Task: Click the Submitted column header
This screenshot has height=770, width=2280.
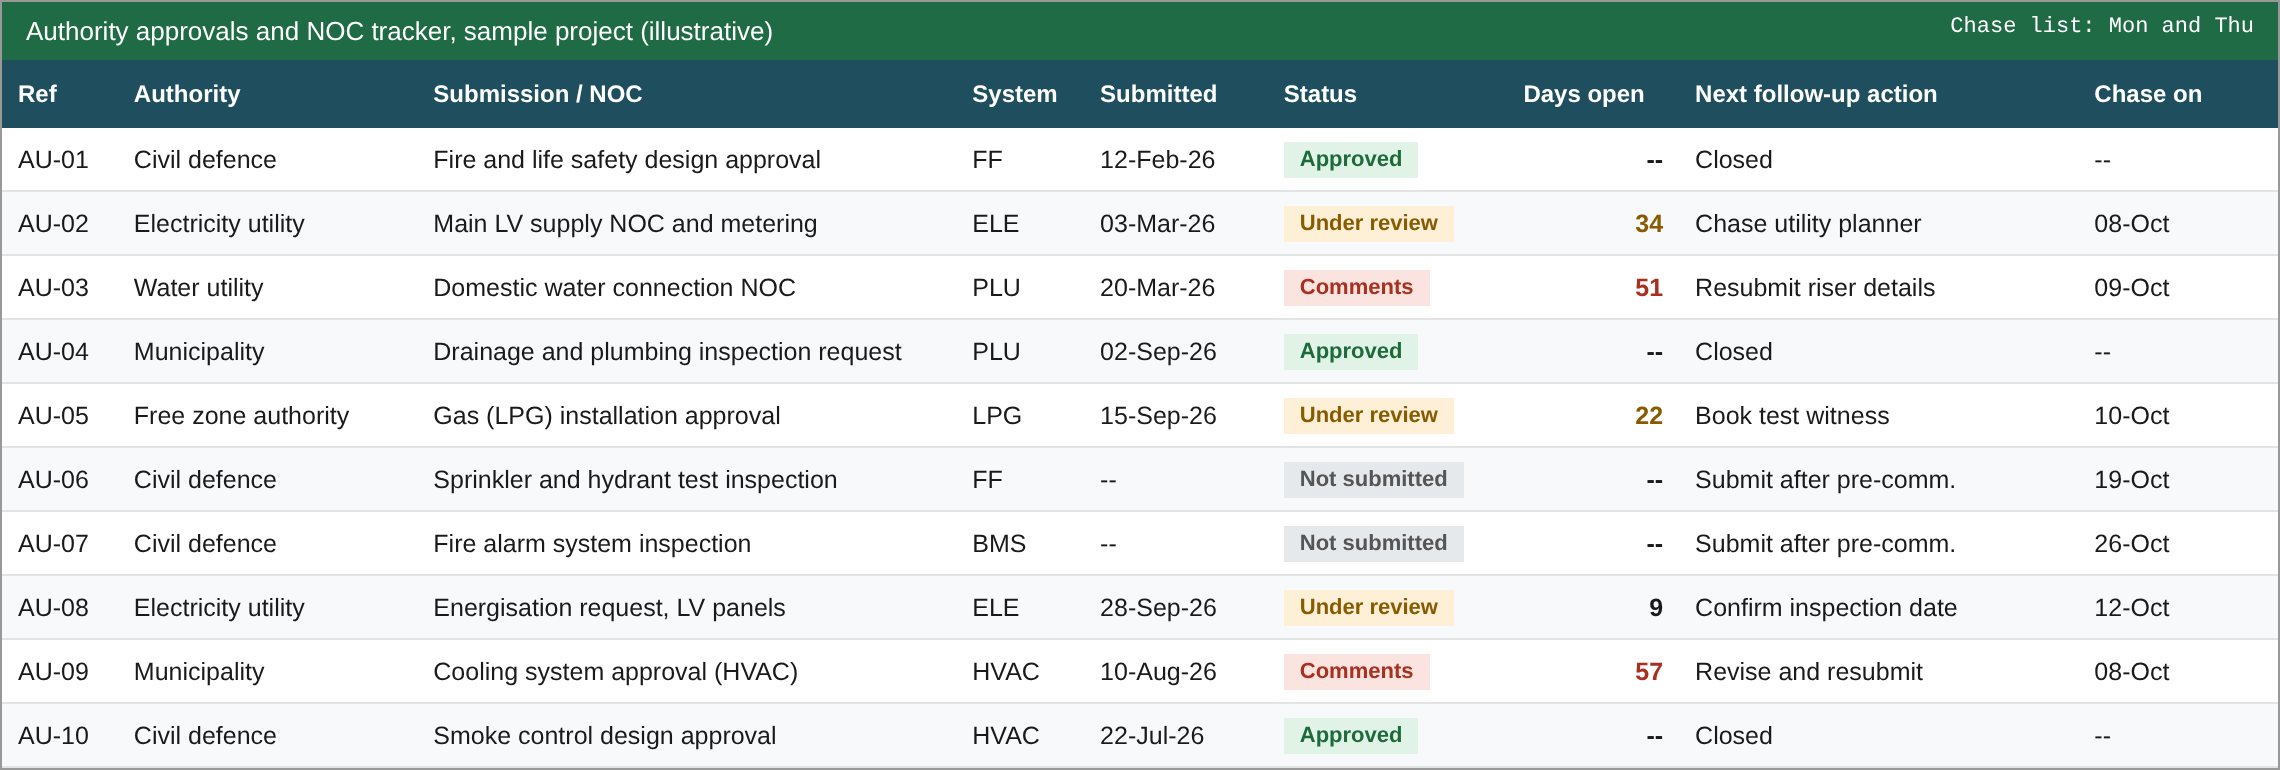Action: pyautogui.click(x=1158, y=94)
